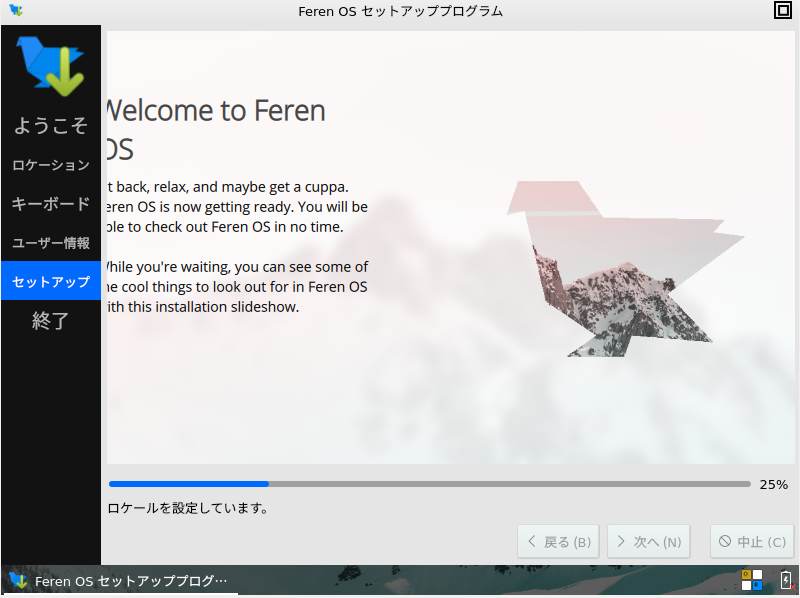
Task: Click the Feren OS icon in title bar
Action: coord(16,10)
